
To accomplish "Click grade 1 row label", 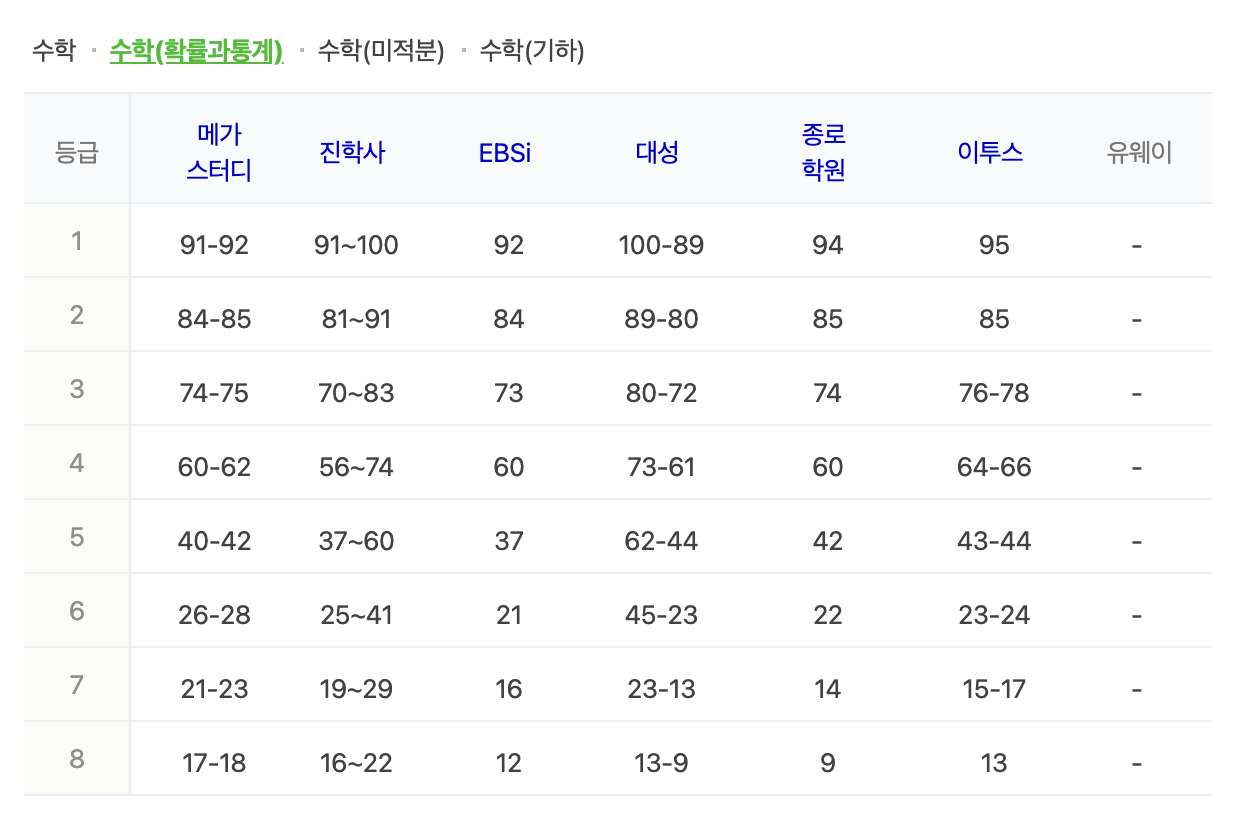I will click(x=76, y=240).
